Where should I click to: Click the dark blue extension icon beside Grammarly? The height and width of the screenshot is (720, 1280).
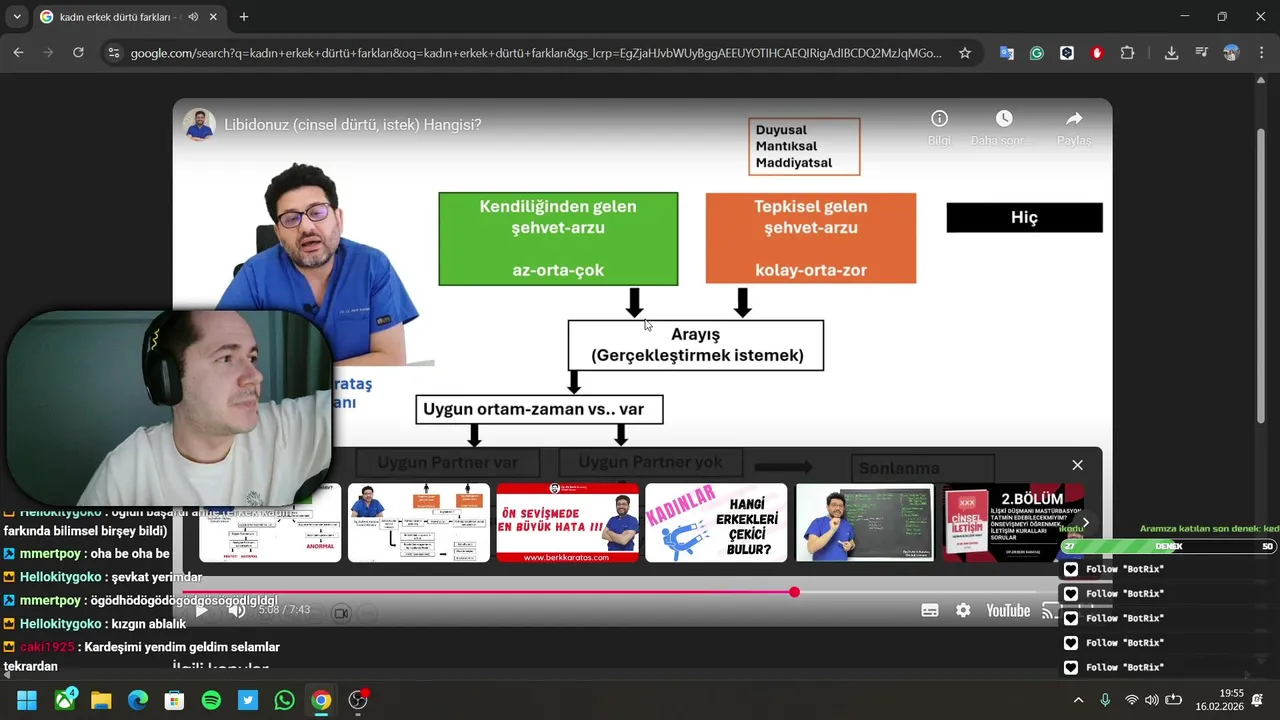point(1067,53)
